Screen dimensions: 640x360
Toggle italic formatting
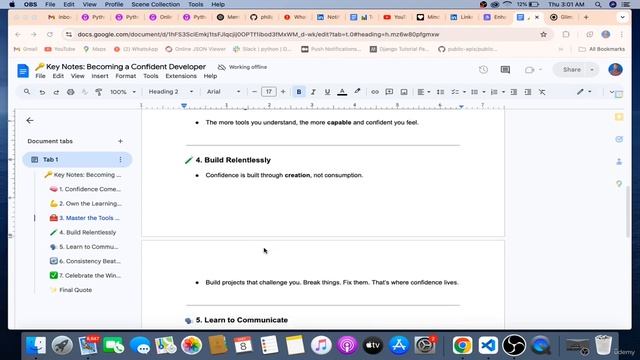(x=313, y=92)
